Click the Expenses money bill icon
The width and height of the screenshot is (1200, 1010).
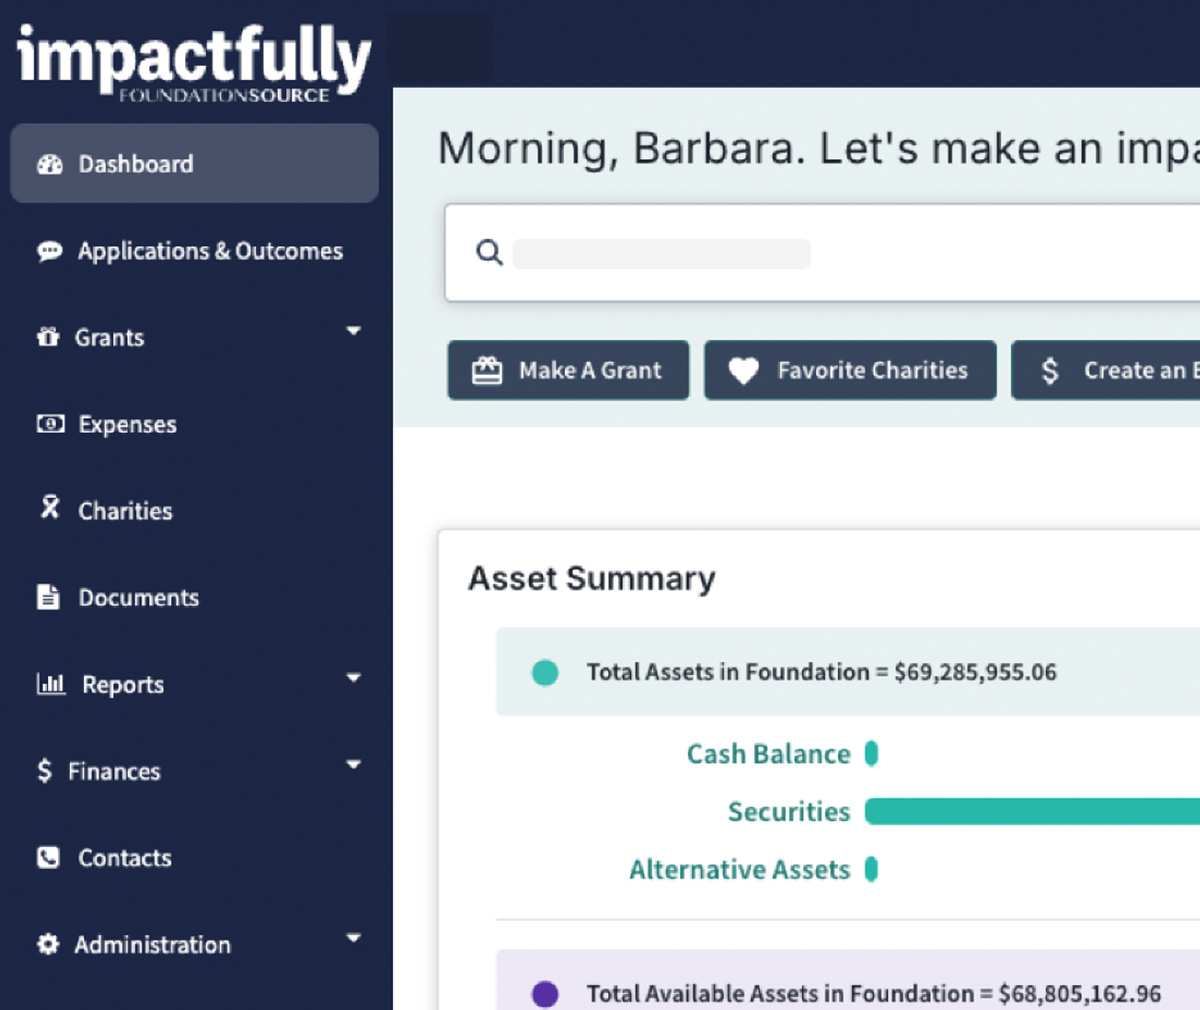click(x=50, y=424)
